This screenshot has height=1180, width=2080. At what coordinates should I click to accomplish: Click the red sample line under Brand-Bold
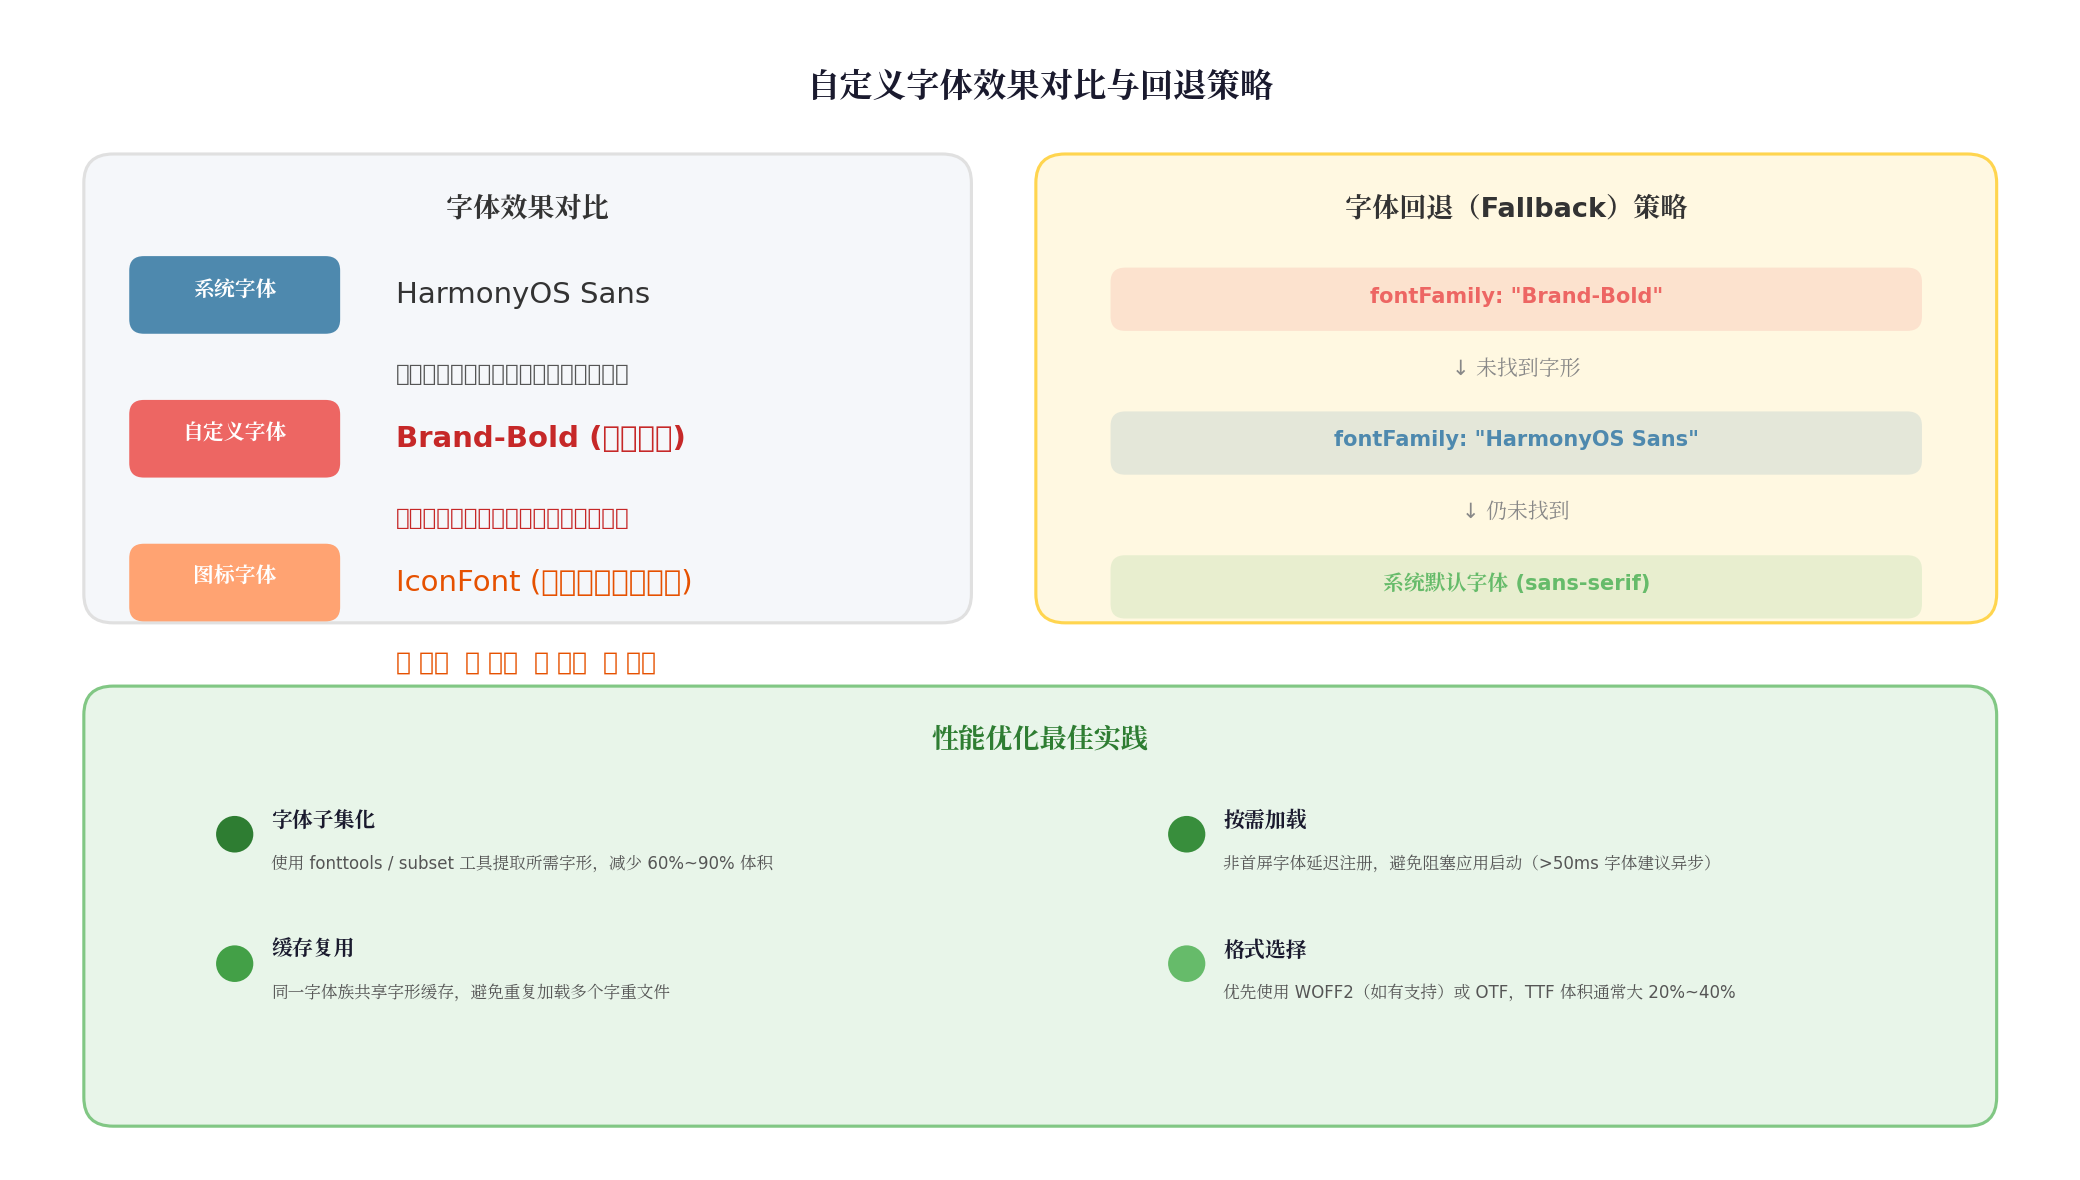(512, 518)
